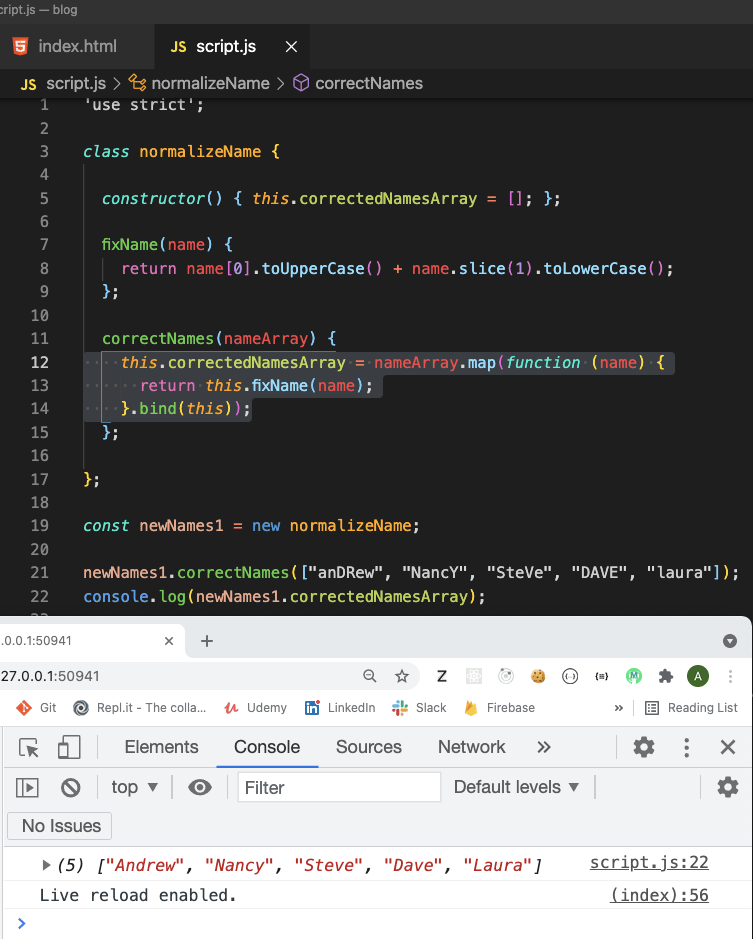Open the Firebase bookmark
Viewport: 753px width, 939px height.
tap(500, 708)
